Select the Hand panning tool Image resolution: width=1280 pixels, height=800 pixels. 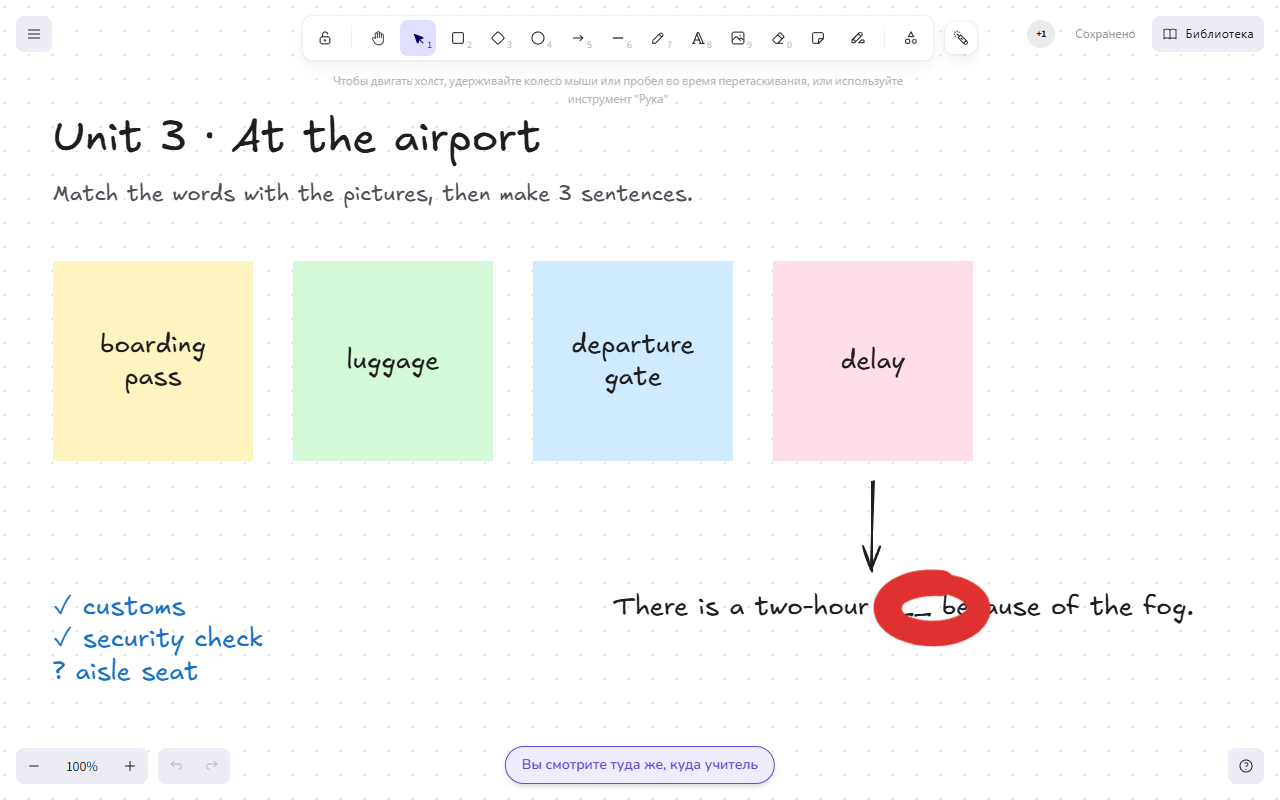tap(378, 38)
